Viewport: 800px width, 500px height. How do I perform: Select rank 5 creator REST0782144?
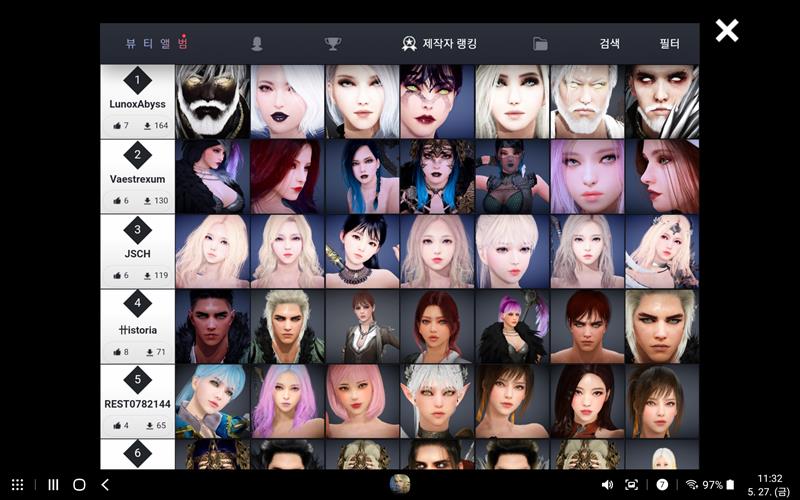pyautogui.click(x=137, y=401)
